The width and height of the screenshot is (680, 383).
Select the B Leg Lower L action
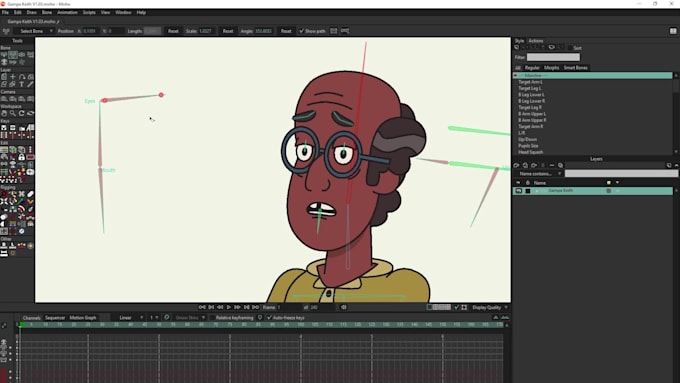pyautogui.click(x=531, y=95)
